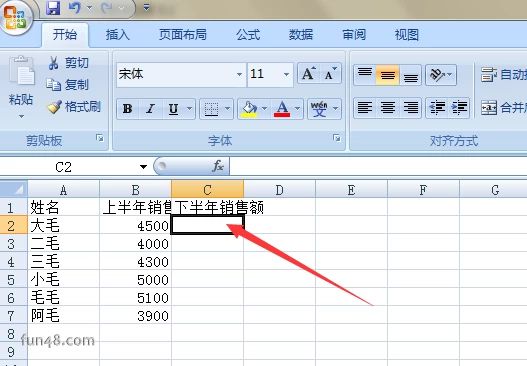Viewport: 527px width, 366px height.
Task: Open the 宋体 font name dropdown
Action: click(x=239, y=74)
